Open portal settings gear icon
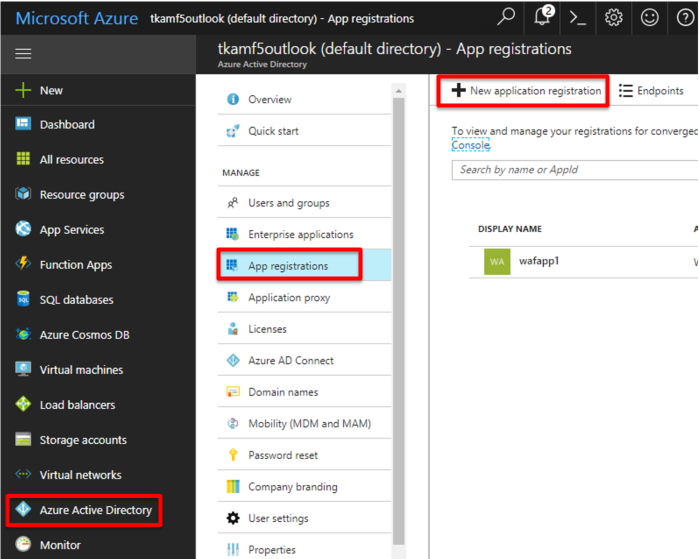 pos(613,18)
